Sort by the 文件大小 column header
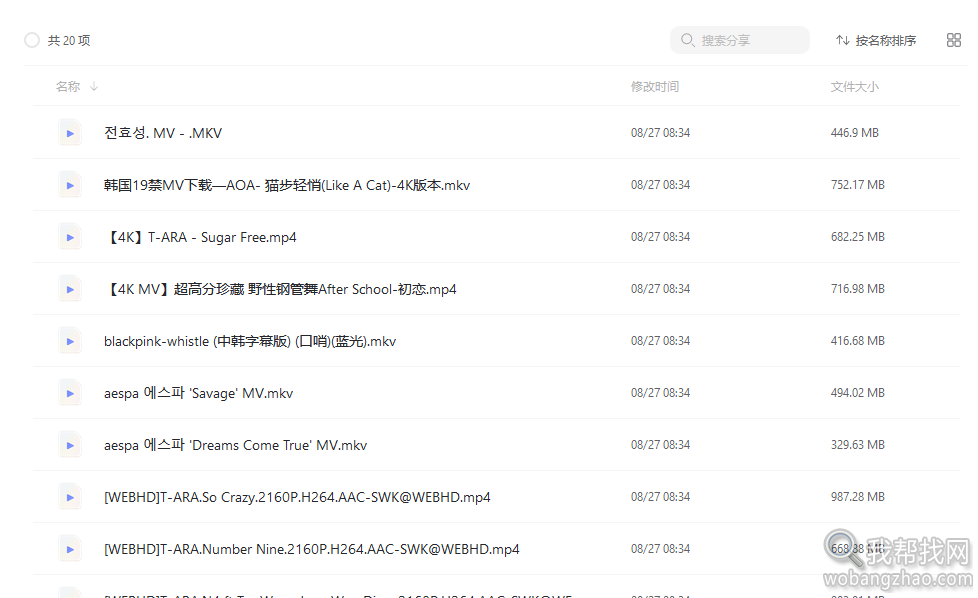Image resolution: width=978 pixels, height=598 pixels. [855, 87]
